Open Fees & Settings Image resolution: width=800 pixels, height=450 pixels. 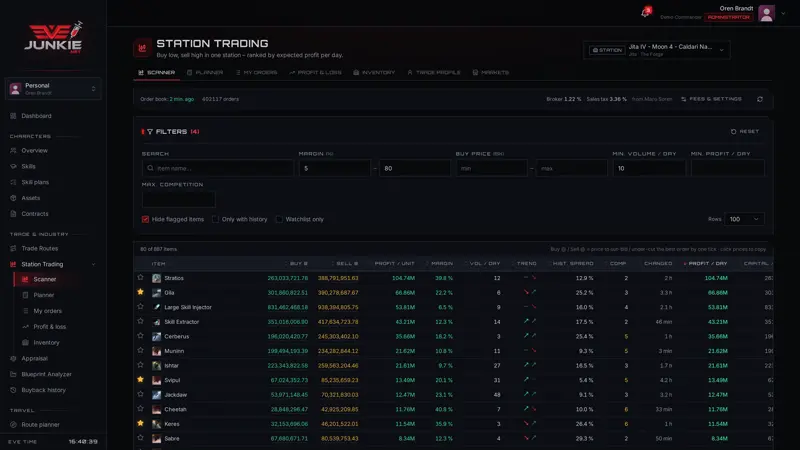(x=711, y=99)
